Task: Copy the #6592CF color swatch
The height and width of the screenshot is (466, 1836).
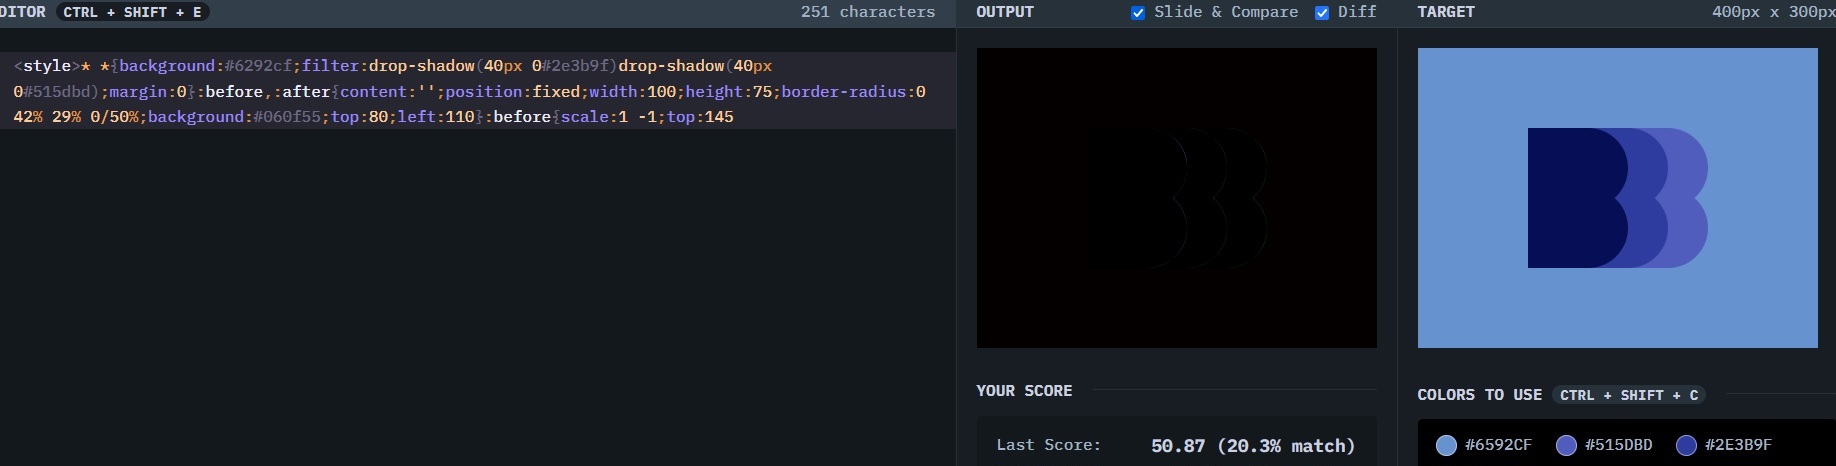Action: (x=1484, y=445)
